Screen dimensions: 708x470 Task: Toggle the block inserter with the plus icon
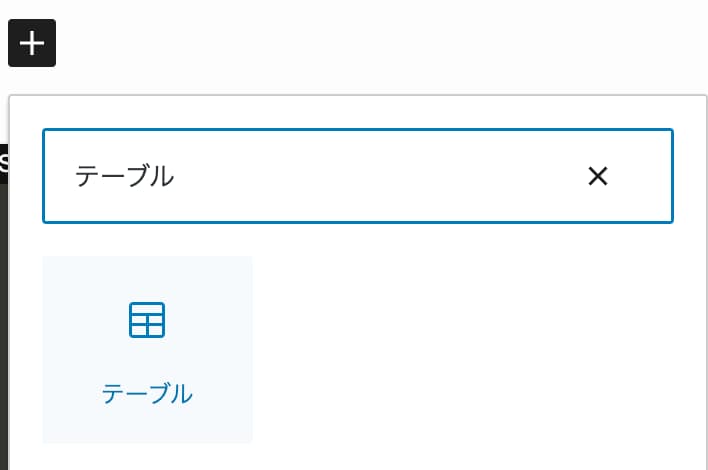32,43
